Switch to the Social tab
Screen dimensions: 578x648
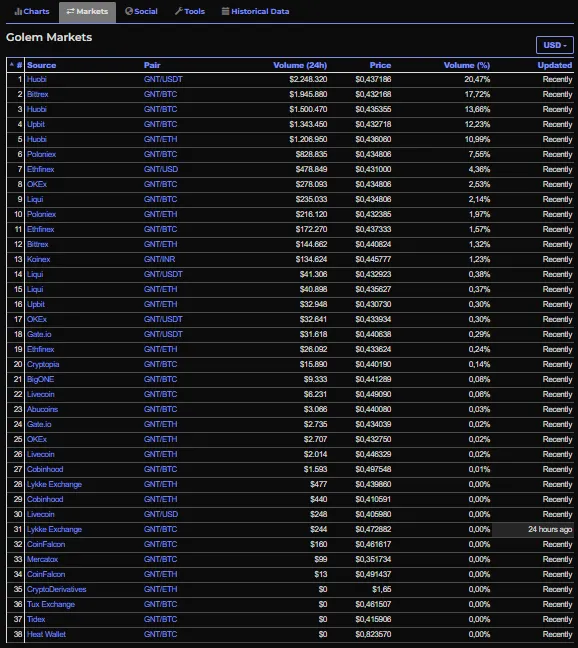(141, 12)
